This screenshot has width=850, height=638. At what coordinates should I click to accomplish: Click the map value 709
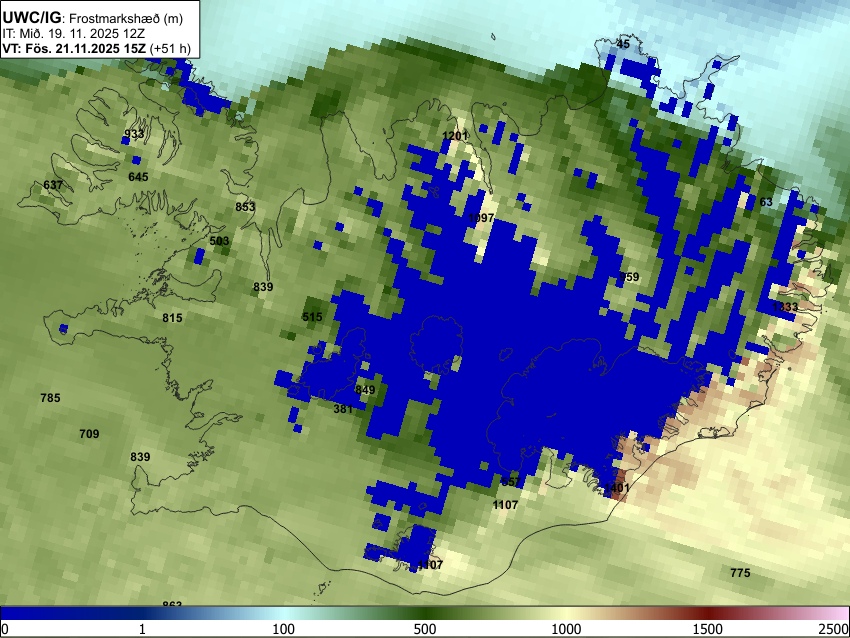tap(89, 434)
